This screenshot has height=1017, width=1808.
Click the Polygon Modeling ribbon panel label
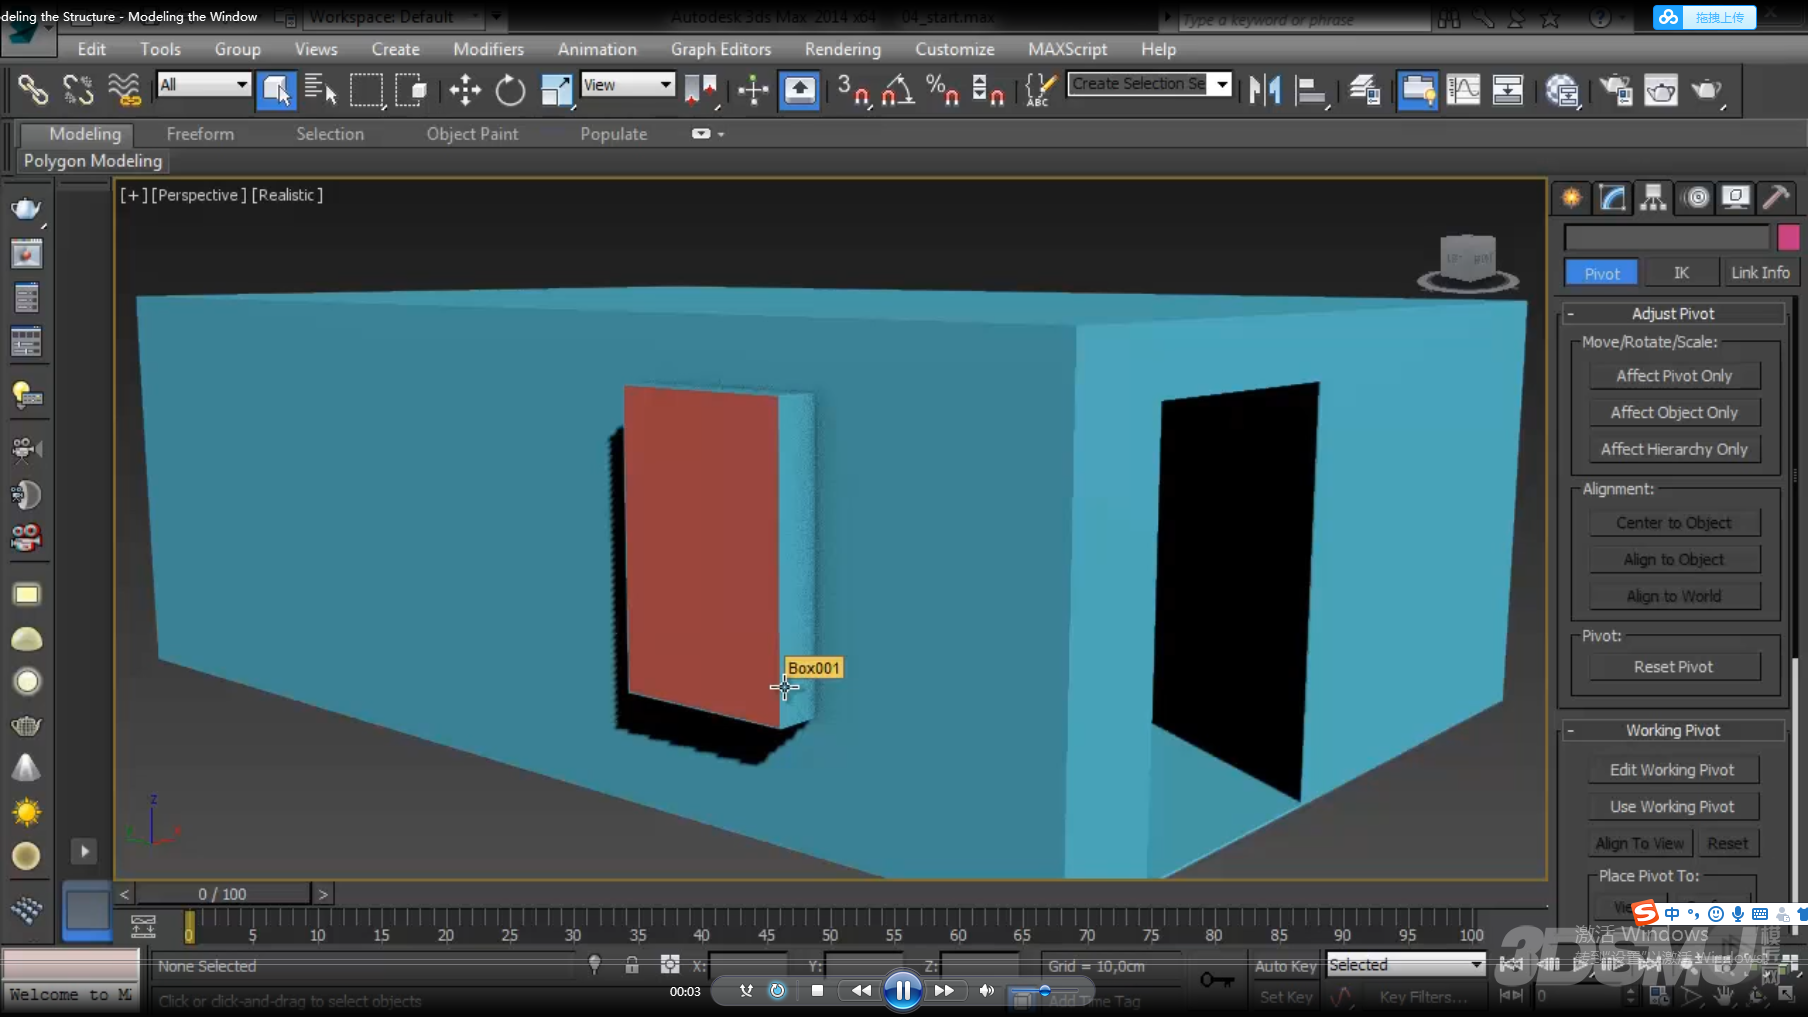coord(93,161)
